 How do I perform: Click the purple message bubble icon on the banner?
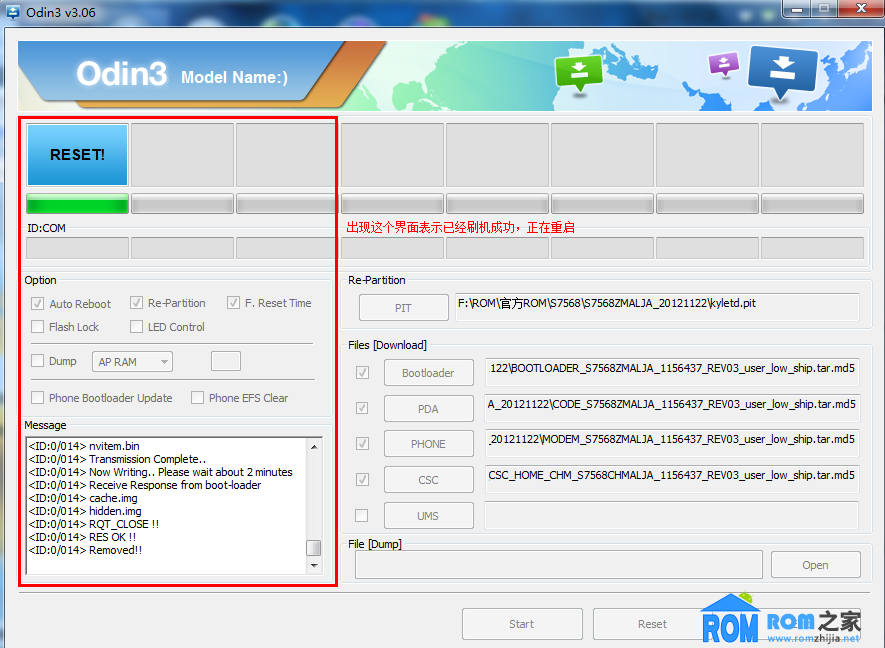pyautogui.click(x=723, y=62)
